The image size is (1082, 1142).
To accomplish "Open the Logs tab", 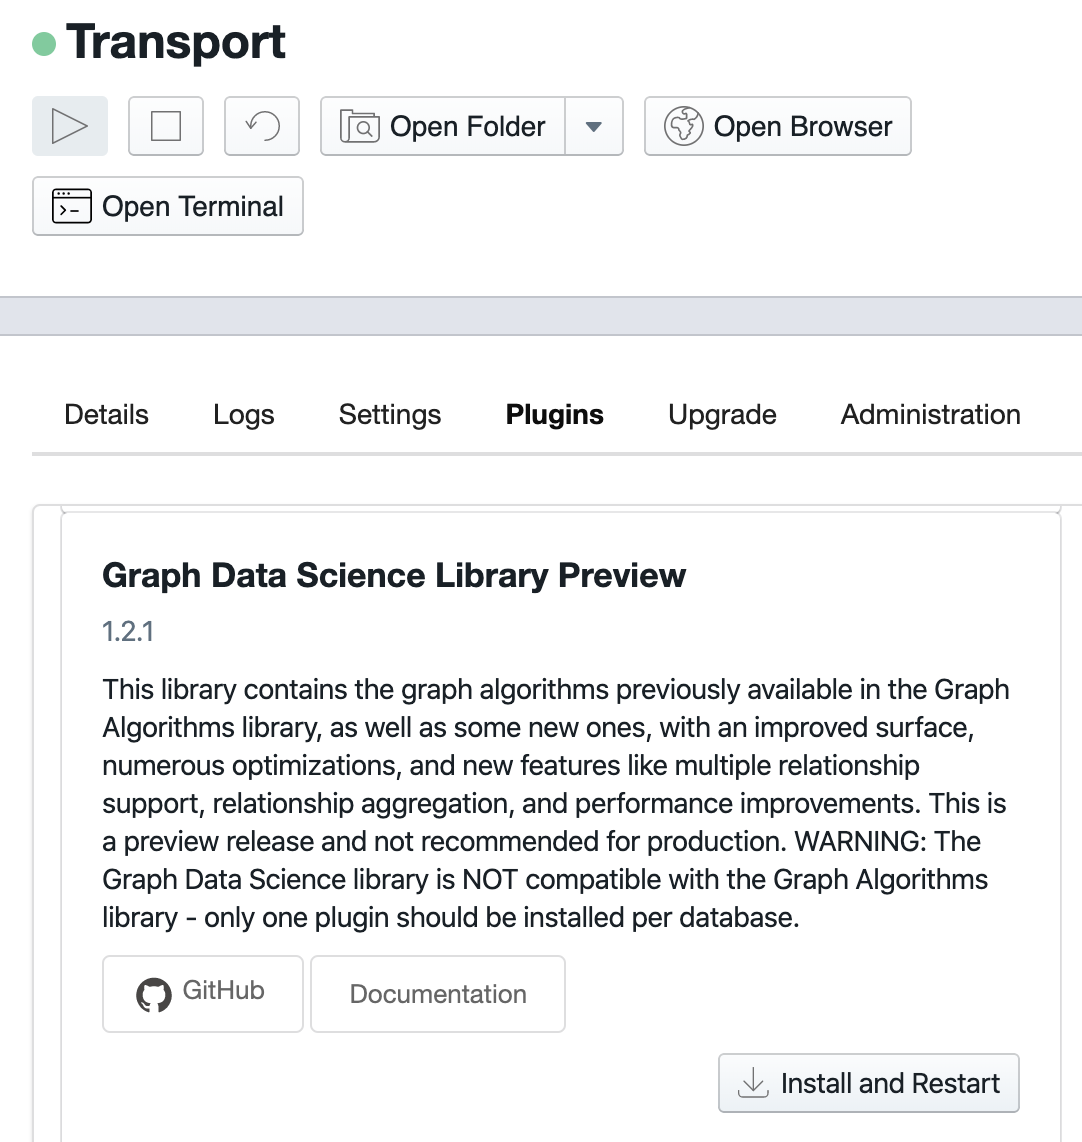I will pyautogui.click(x=244, y=414).
